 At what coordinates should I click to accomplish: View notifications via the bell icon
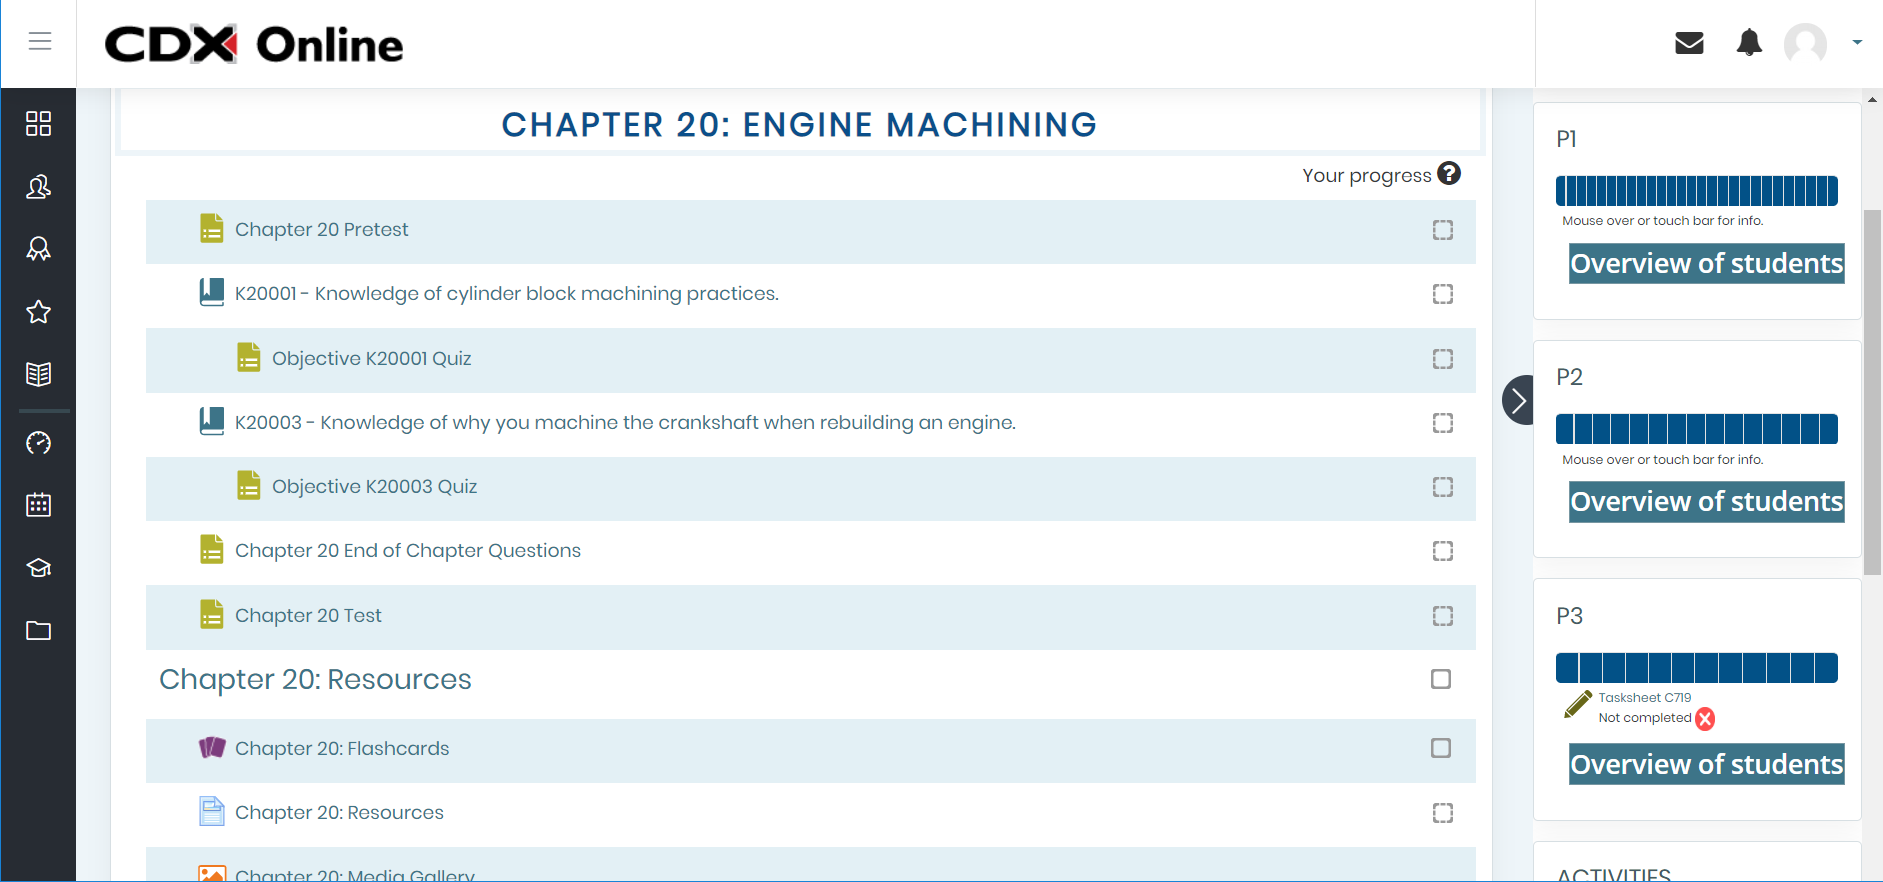1749,43
